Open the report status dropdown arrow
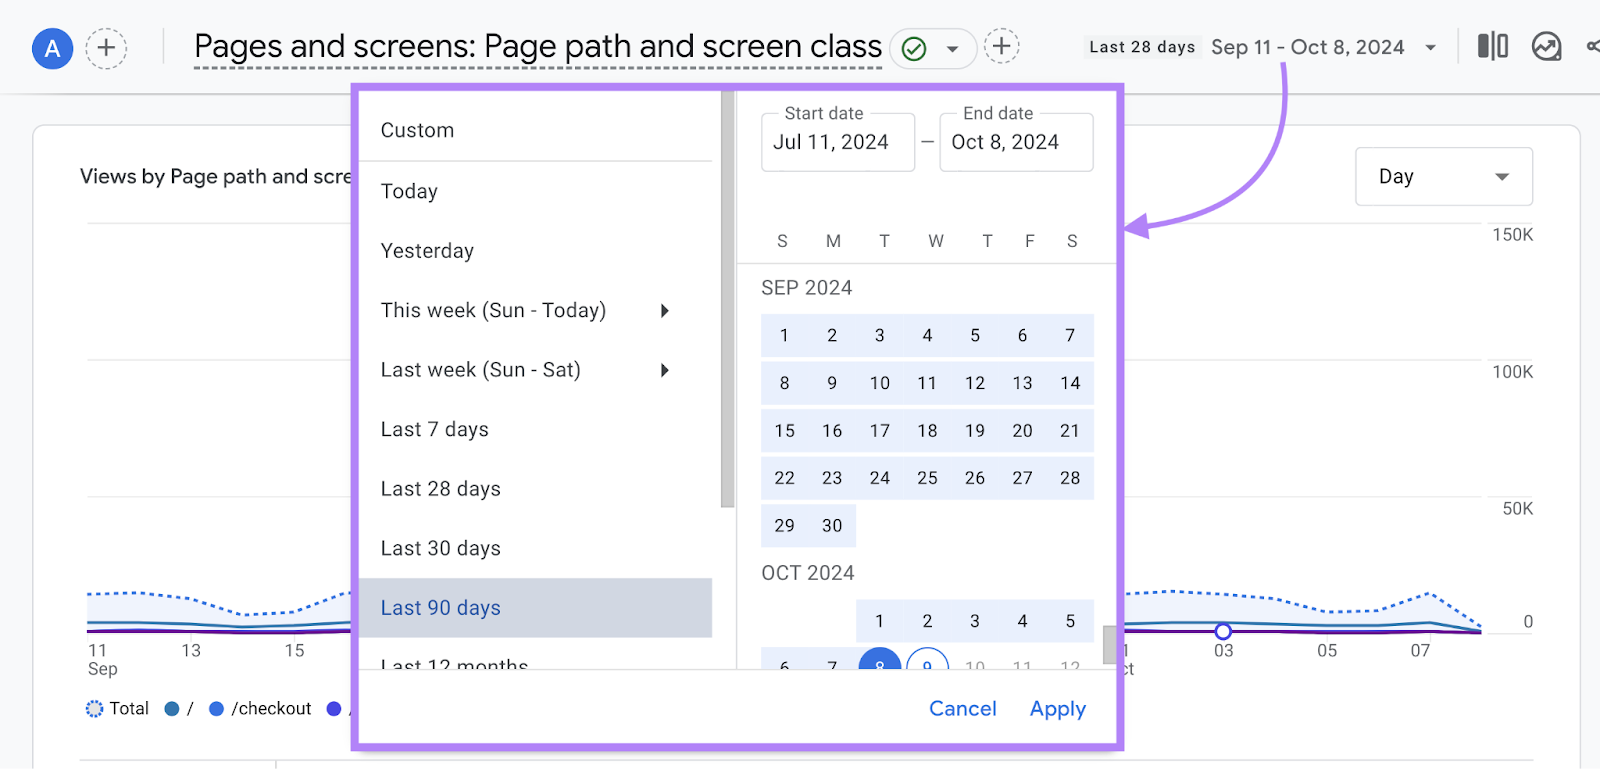 click(953, 48)
